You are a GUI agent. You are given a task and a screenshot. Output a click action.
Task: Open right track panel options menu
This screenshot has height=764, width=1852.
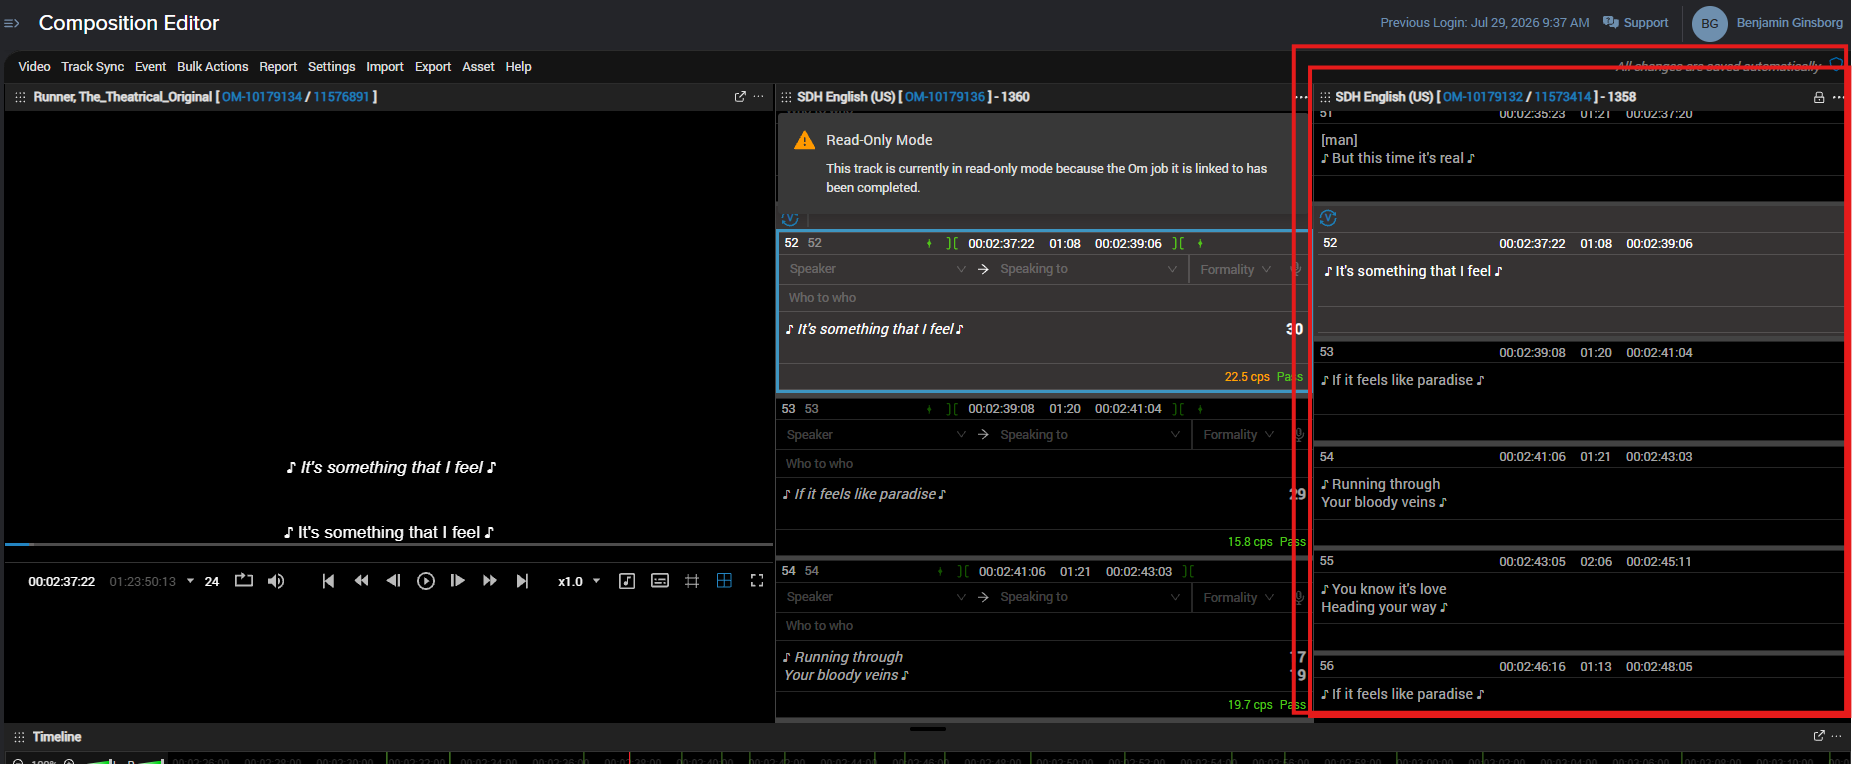[x=1838, y=97]
